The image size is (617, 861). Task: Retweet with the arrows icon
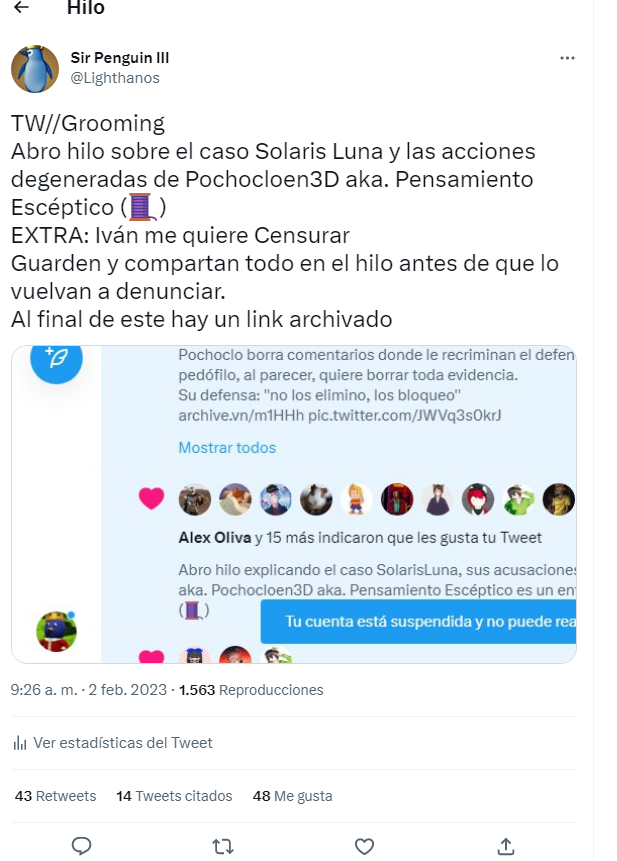pyautogui.click(x=223, y=846)
